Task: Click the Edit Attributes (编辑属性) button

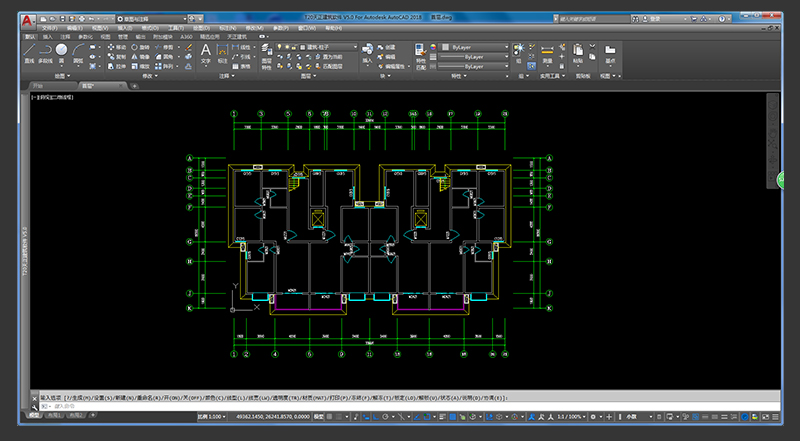Action: click(393, 66)
